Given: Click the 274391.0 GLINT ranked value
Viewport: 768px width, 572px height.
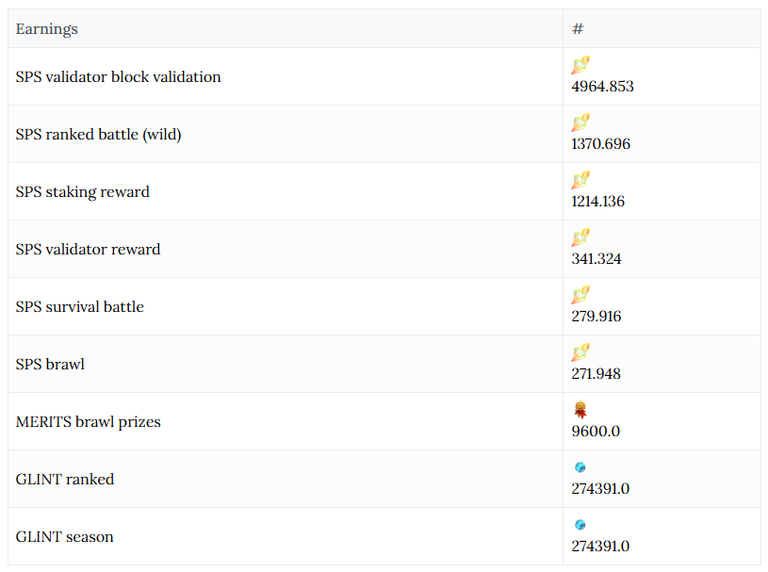Looking at the screenshot, I should [x=600, y=489].
